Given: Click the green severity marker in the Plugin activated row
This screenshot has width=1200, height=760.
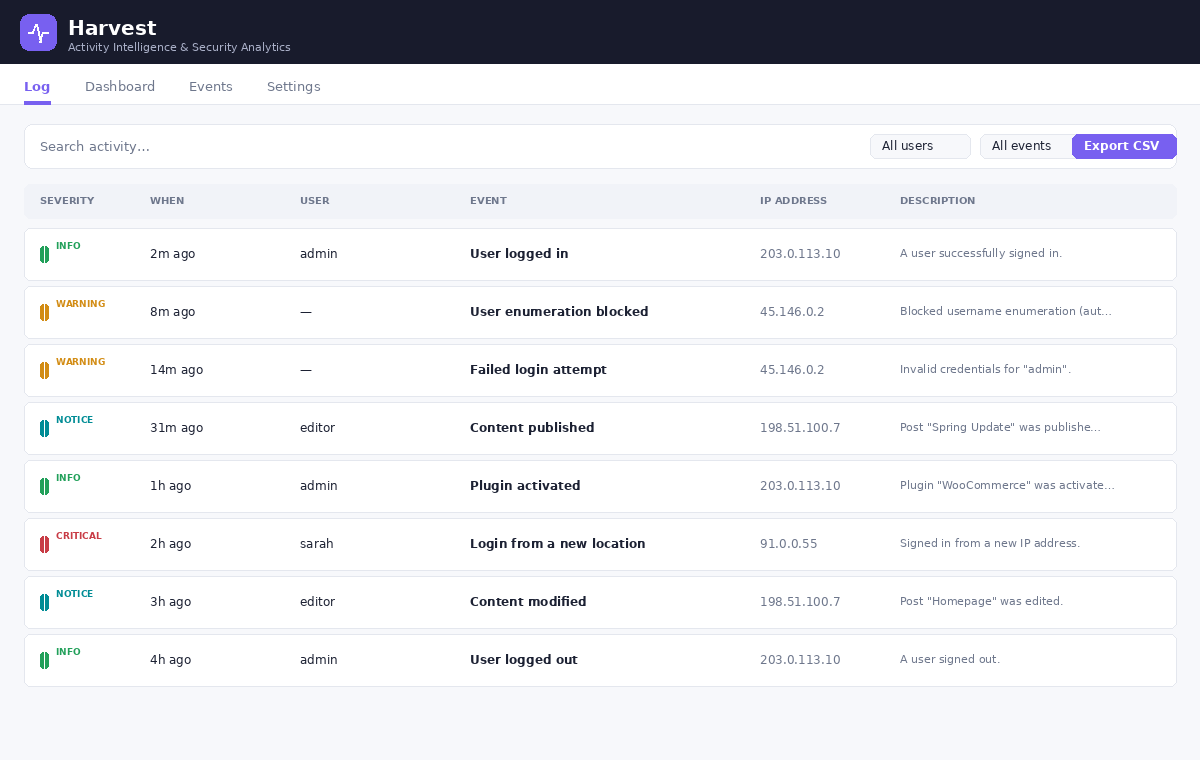Looking at the screenshot, I should pos(44,486).
